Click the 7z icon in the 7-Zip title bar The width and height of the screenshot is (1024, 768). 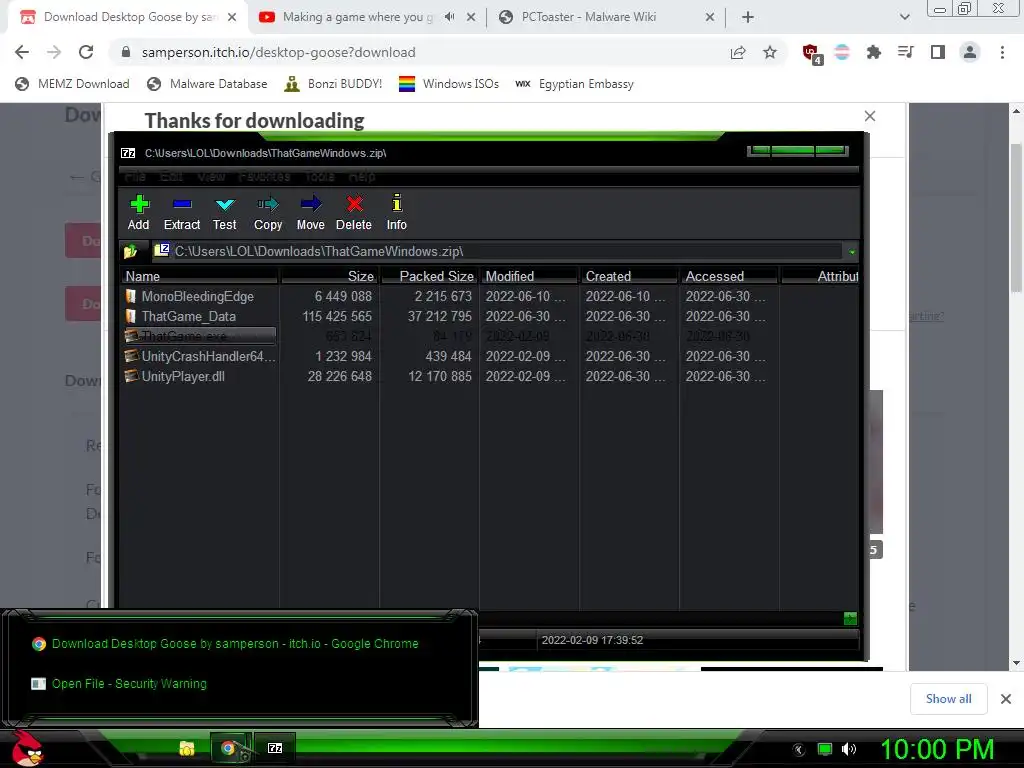[x=128, y=153]
